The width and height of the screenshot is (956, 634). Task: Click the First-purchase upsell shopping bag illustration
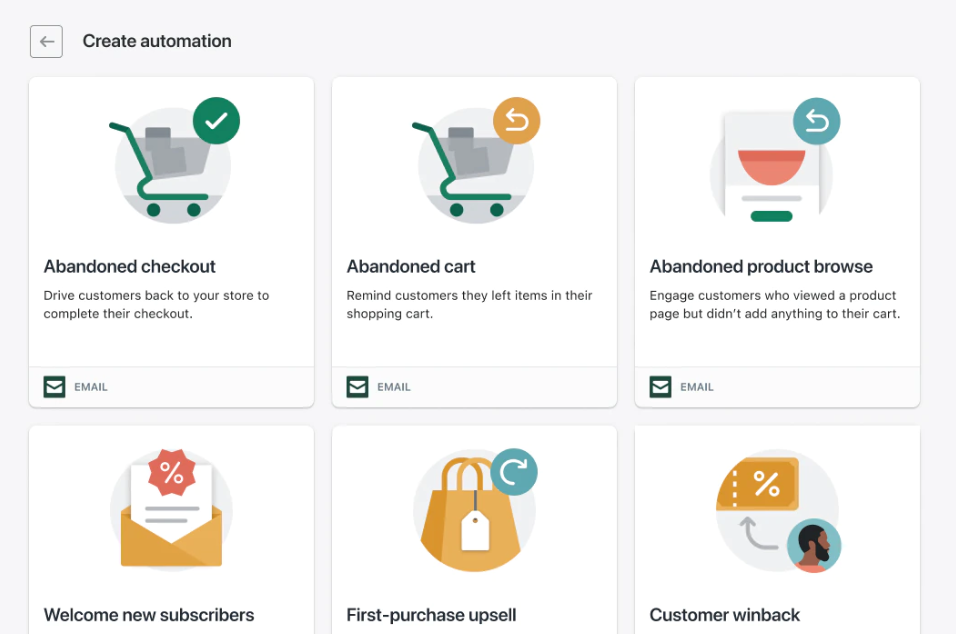(x=475, y=511)
